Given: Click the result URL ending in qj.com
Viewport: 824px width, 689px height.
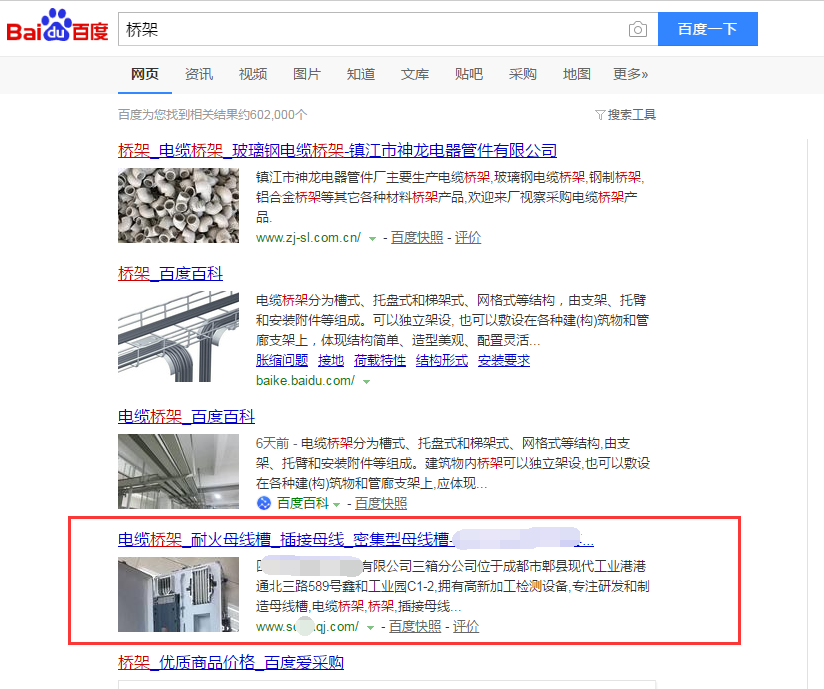Looking at the screenshot, I should 307,626.
